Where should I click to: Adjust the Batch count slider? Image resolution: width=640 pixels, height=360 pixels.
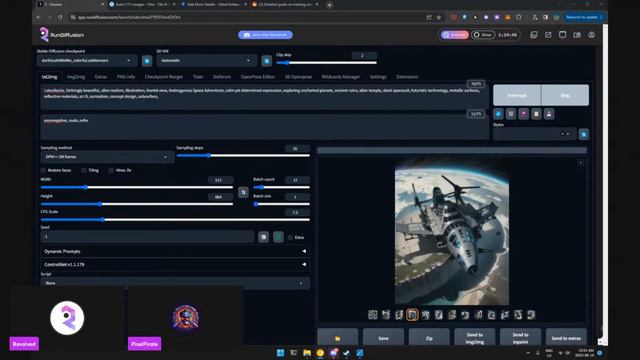click(x=281, y=187)
